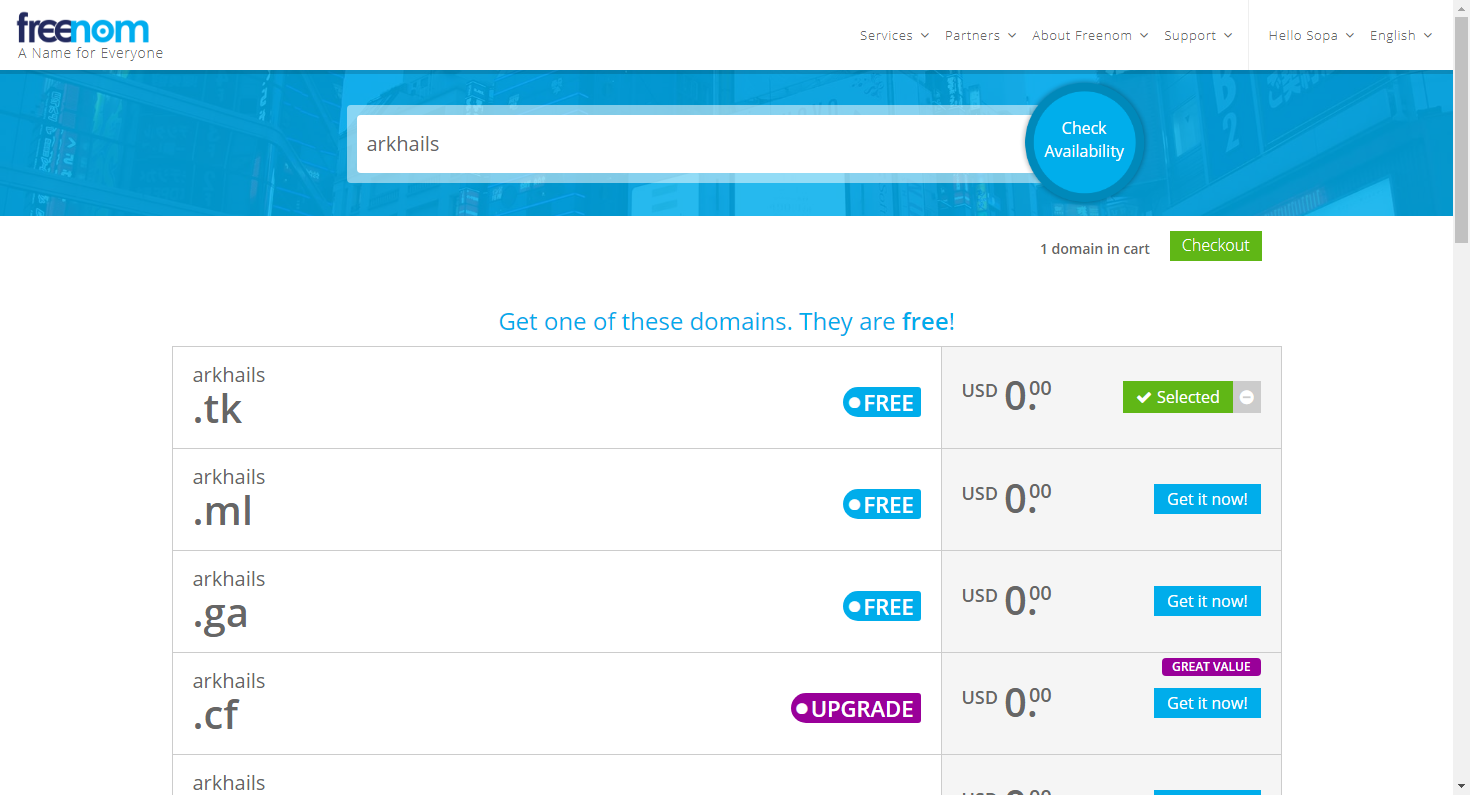Click the scrollbar up arrow
Screen dimensions: 1470x795
(x=1461, y=8)
